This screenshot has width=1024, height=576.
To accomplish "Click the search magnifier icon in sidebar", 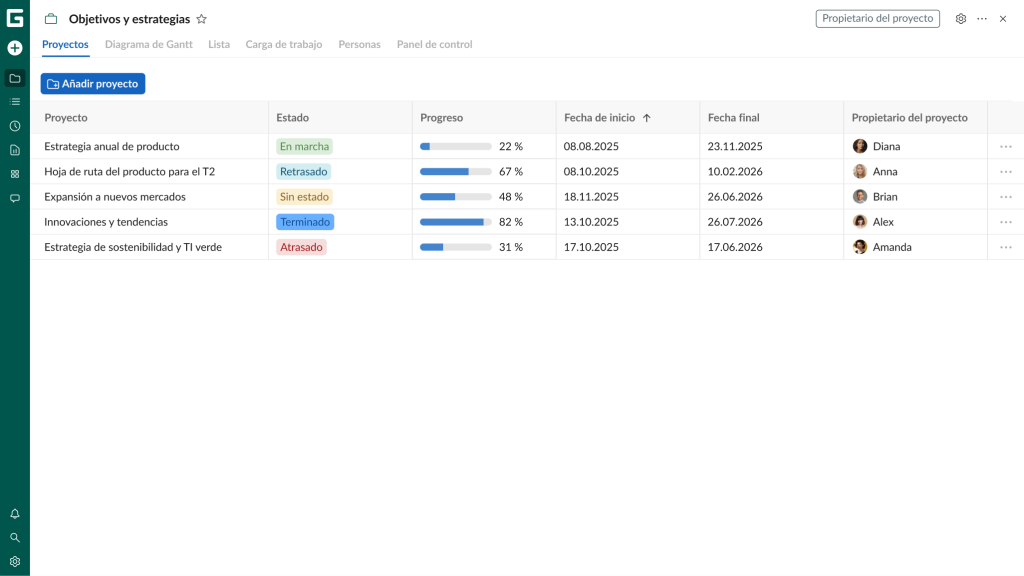I will (x=15, y=538).
